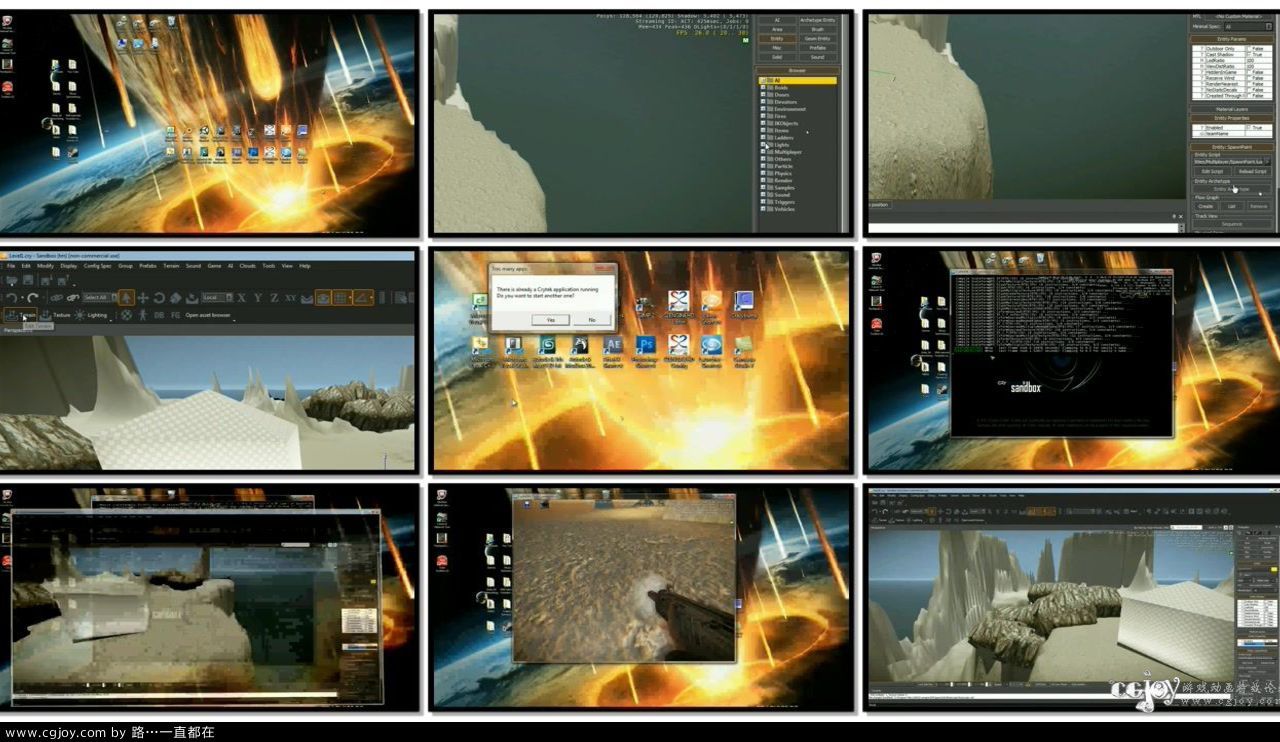
Task: Click No in Too many apps dialog
Action: click(591, 320)
